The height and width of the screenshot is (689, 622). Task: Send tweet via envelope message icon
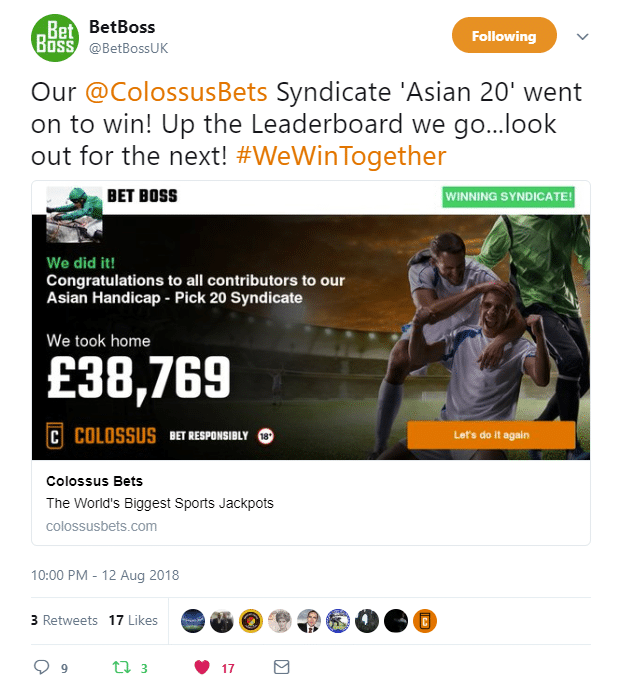tap(281, 667)
